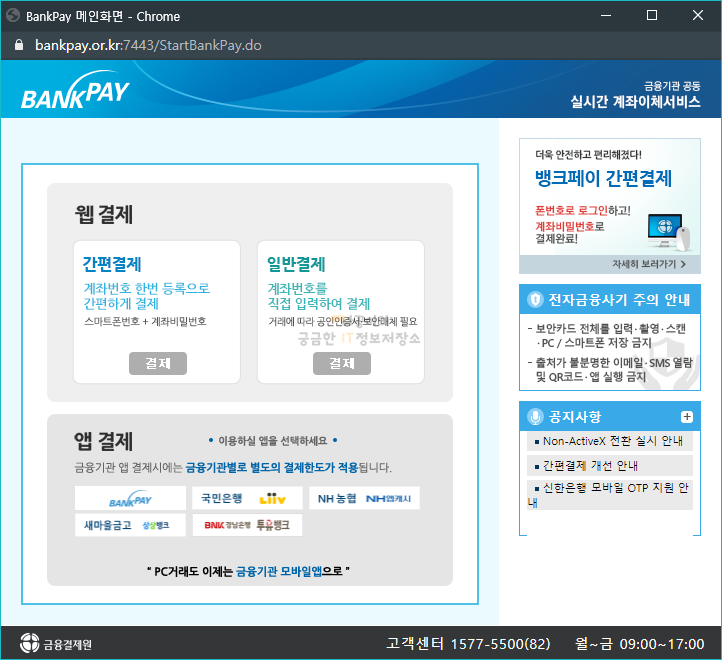Click the padlock icon in address bar
Image resolution: width=722 pixels, height=660 pixels.
coord(19,45)
